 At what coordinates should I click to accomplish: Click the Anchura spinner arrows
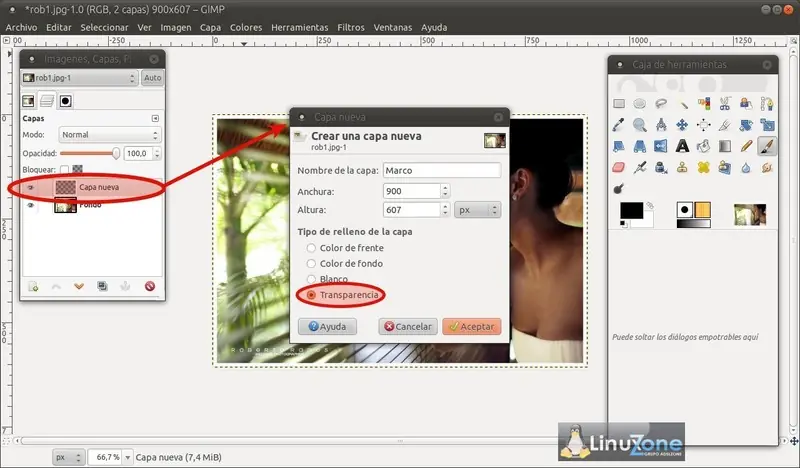pyautogui.click(x=445, y=191)
